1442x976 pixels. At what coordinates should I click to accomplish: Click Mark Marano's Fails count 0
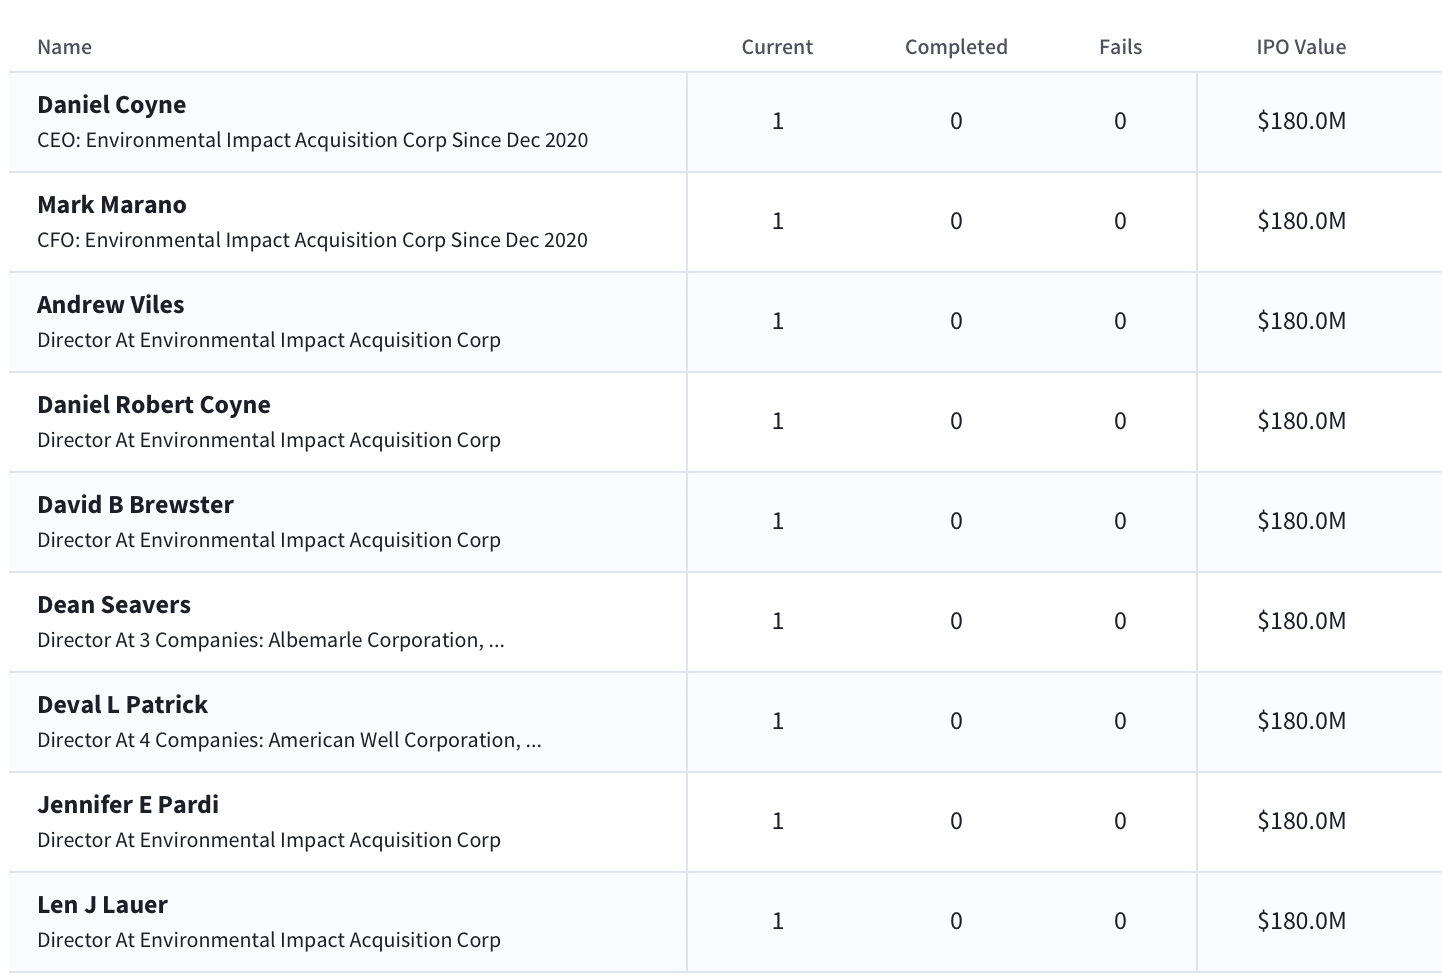1120,221
